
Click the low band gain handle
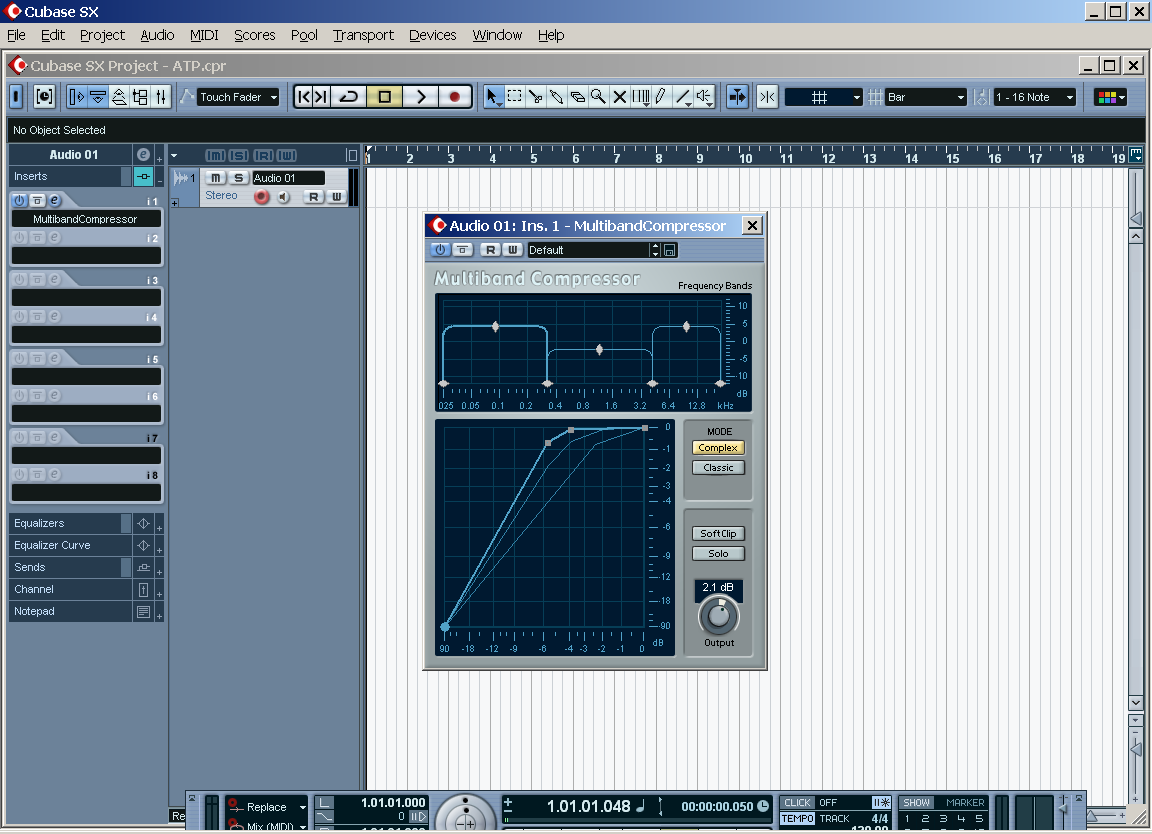[x=495, y=326]
